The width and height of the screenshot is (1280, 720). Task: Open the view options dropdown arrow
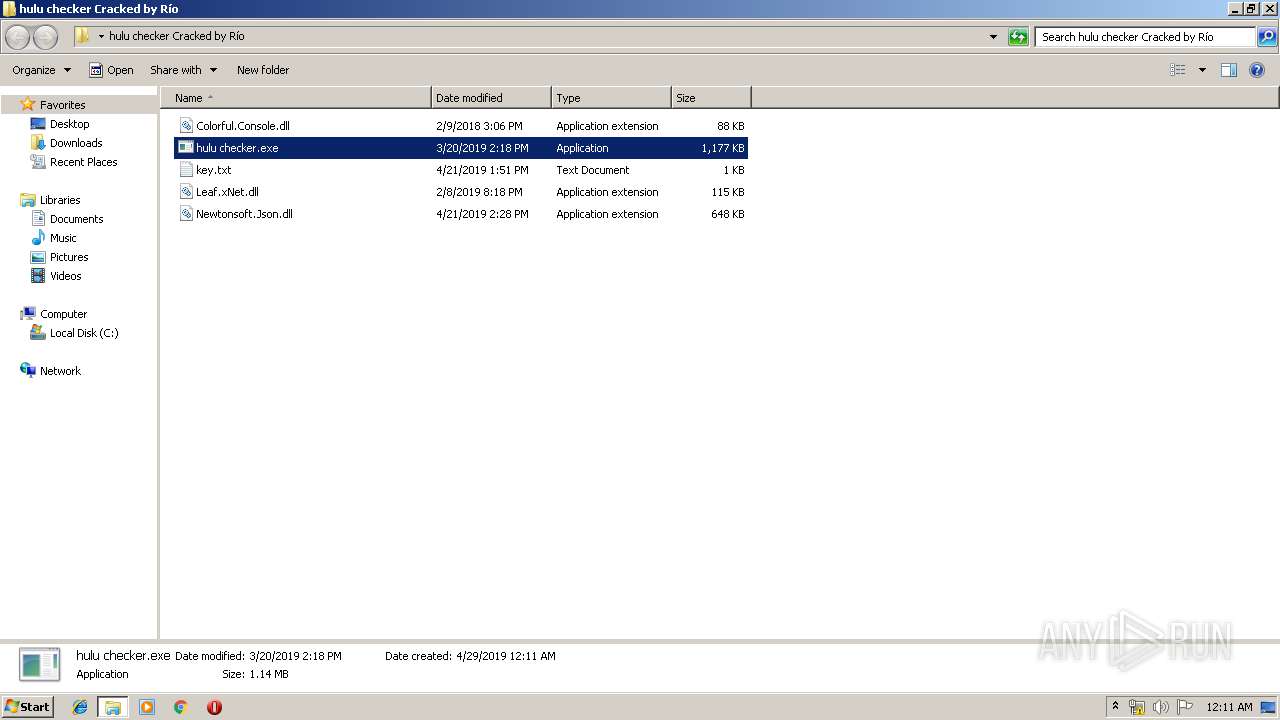pos(1202,70)
